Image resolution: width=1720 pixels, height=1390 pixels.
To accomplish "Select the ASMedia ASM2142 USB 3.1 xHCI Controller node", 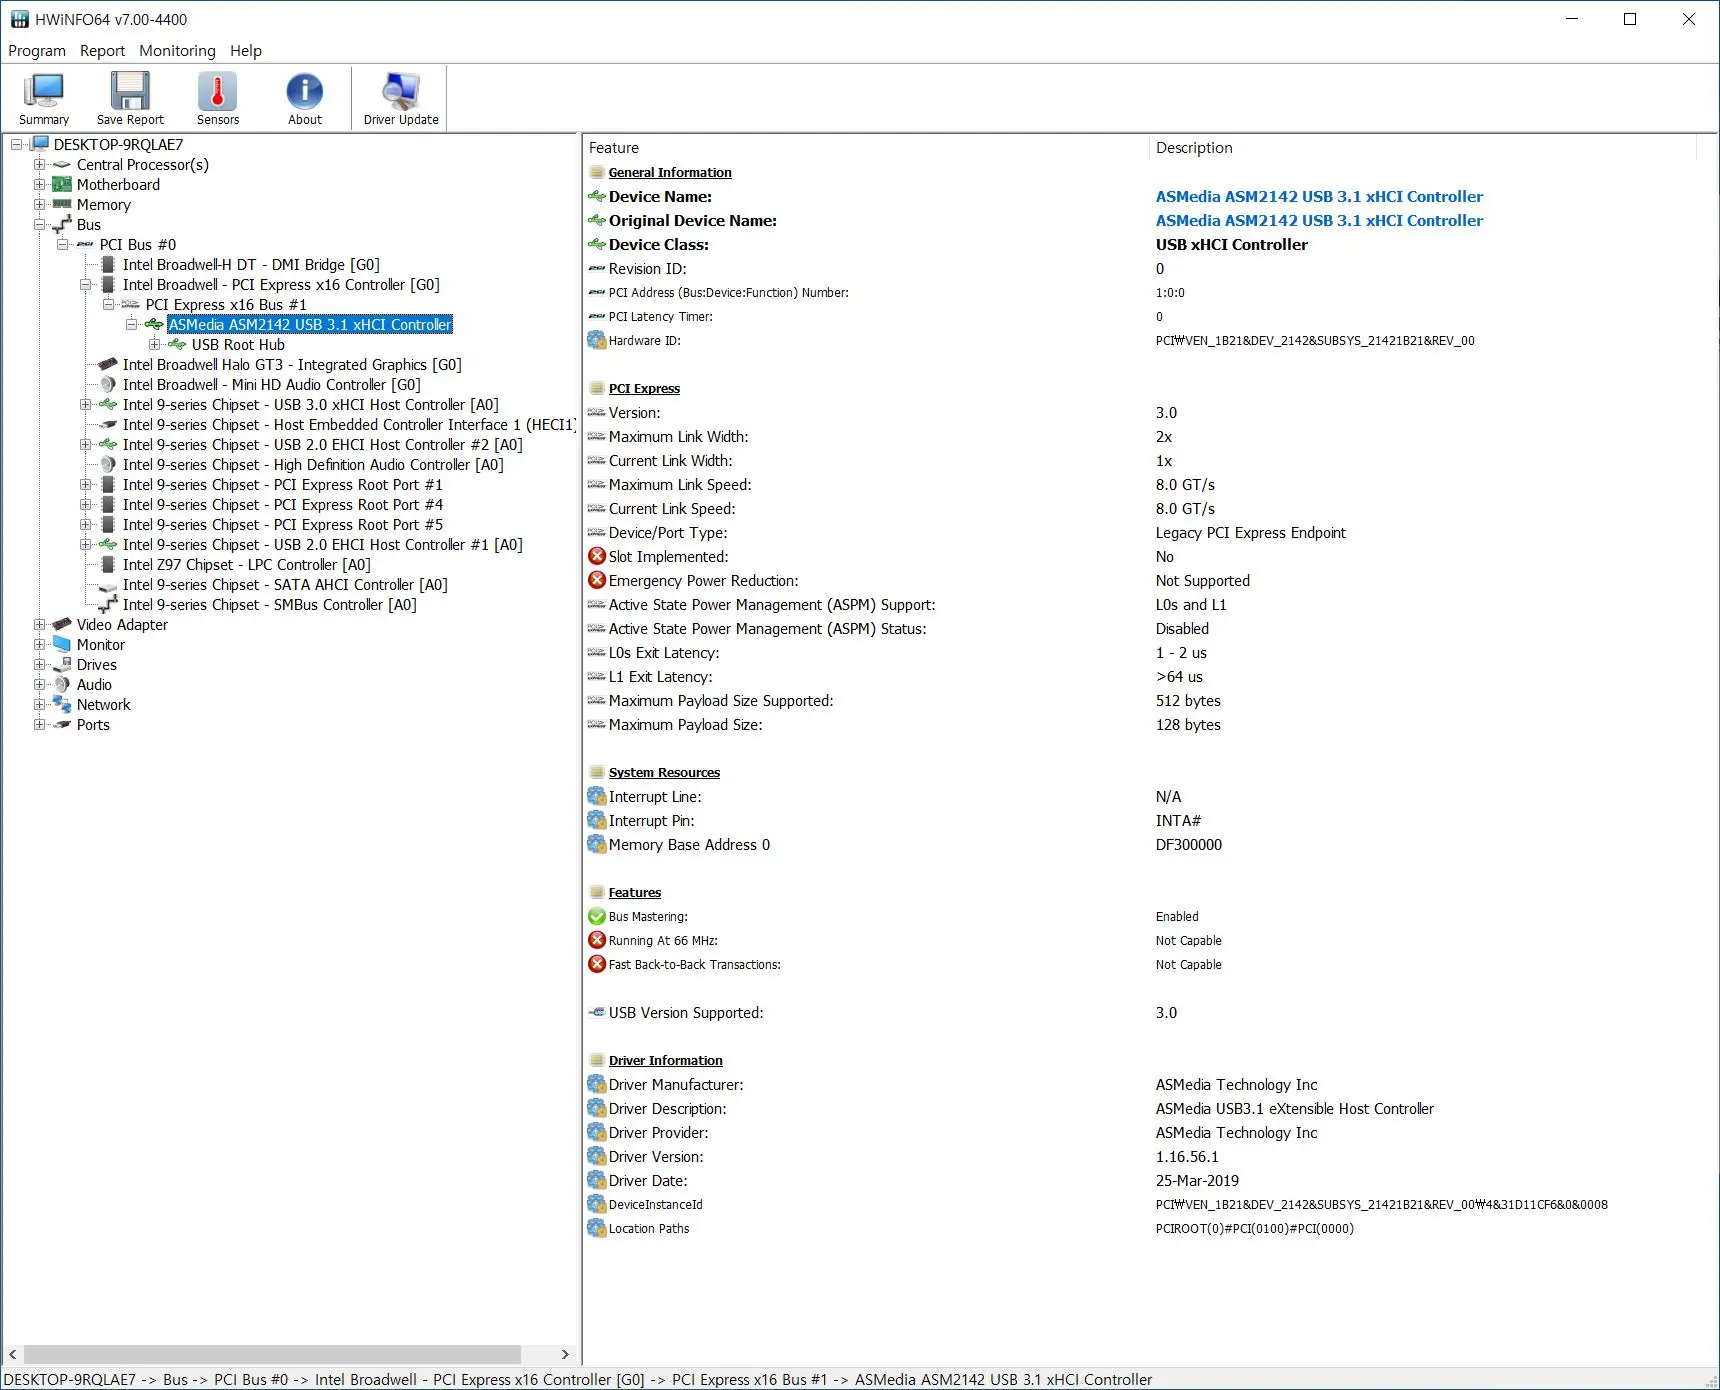I will [310, 324].
